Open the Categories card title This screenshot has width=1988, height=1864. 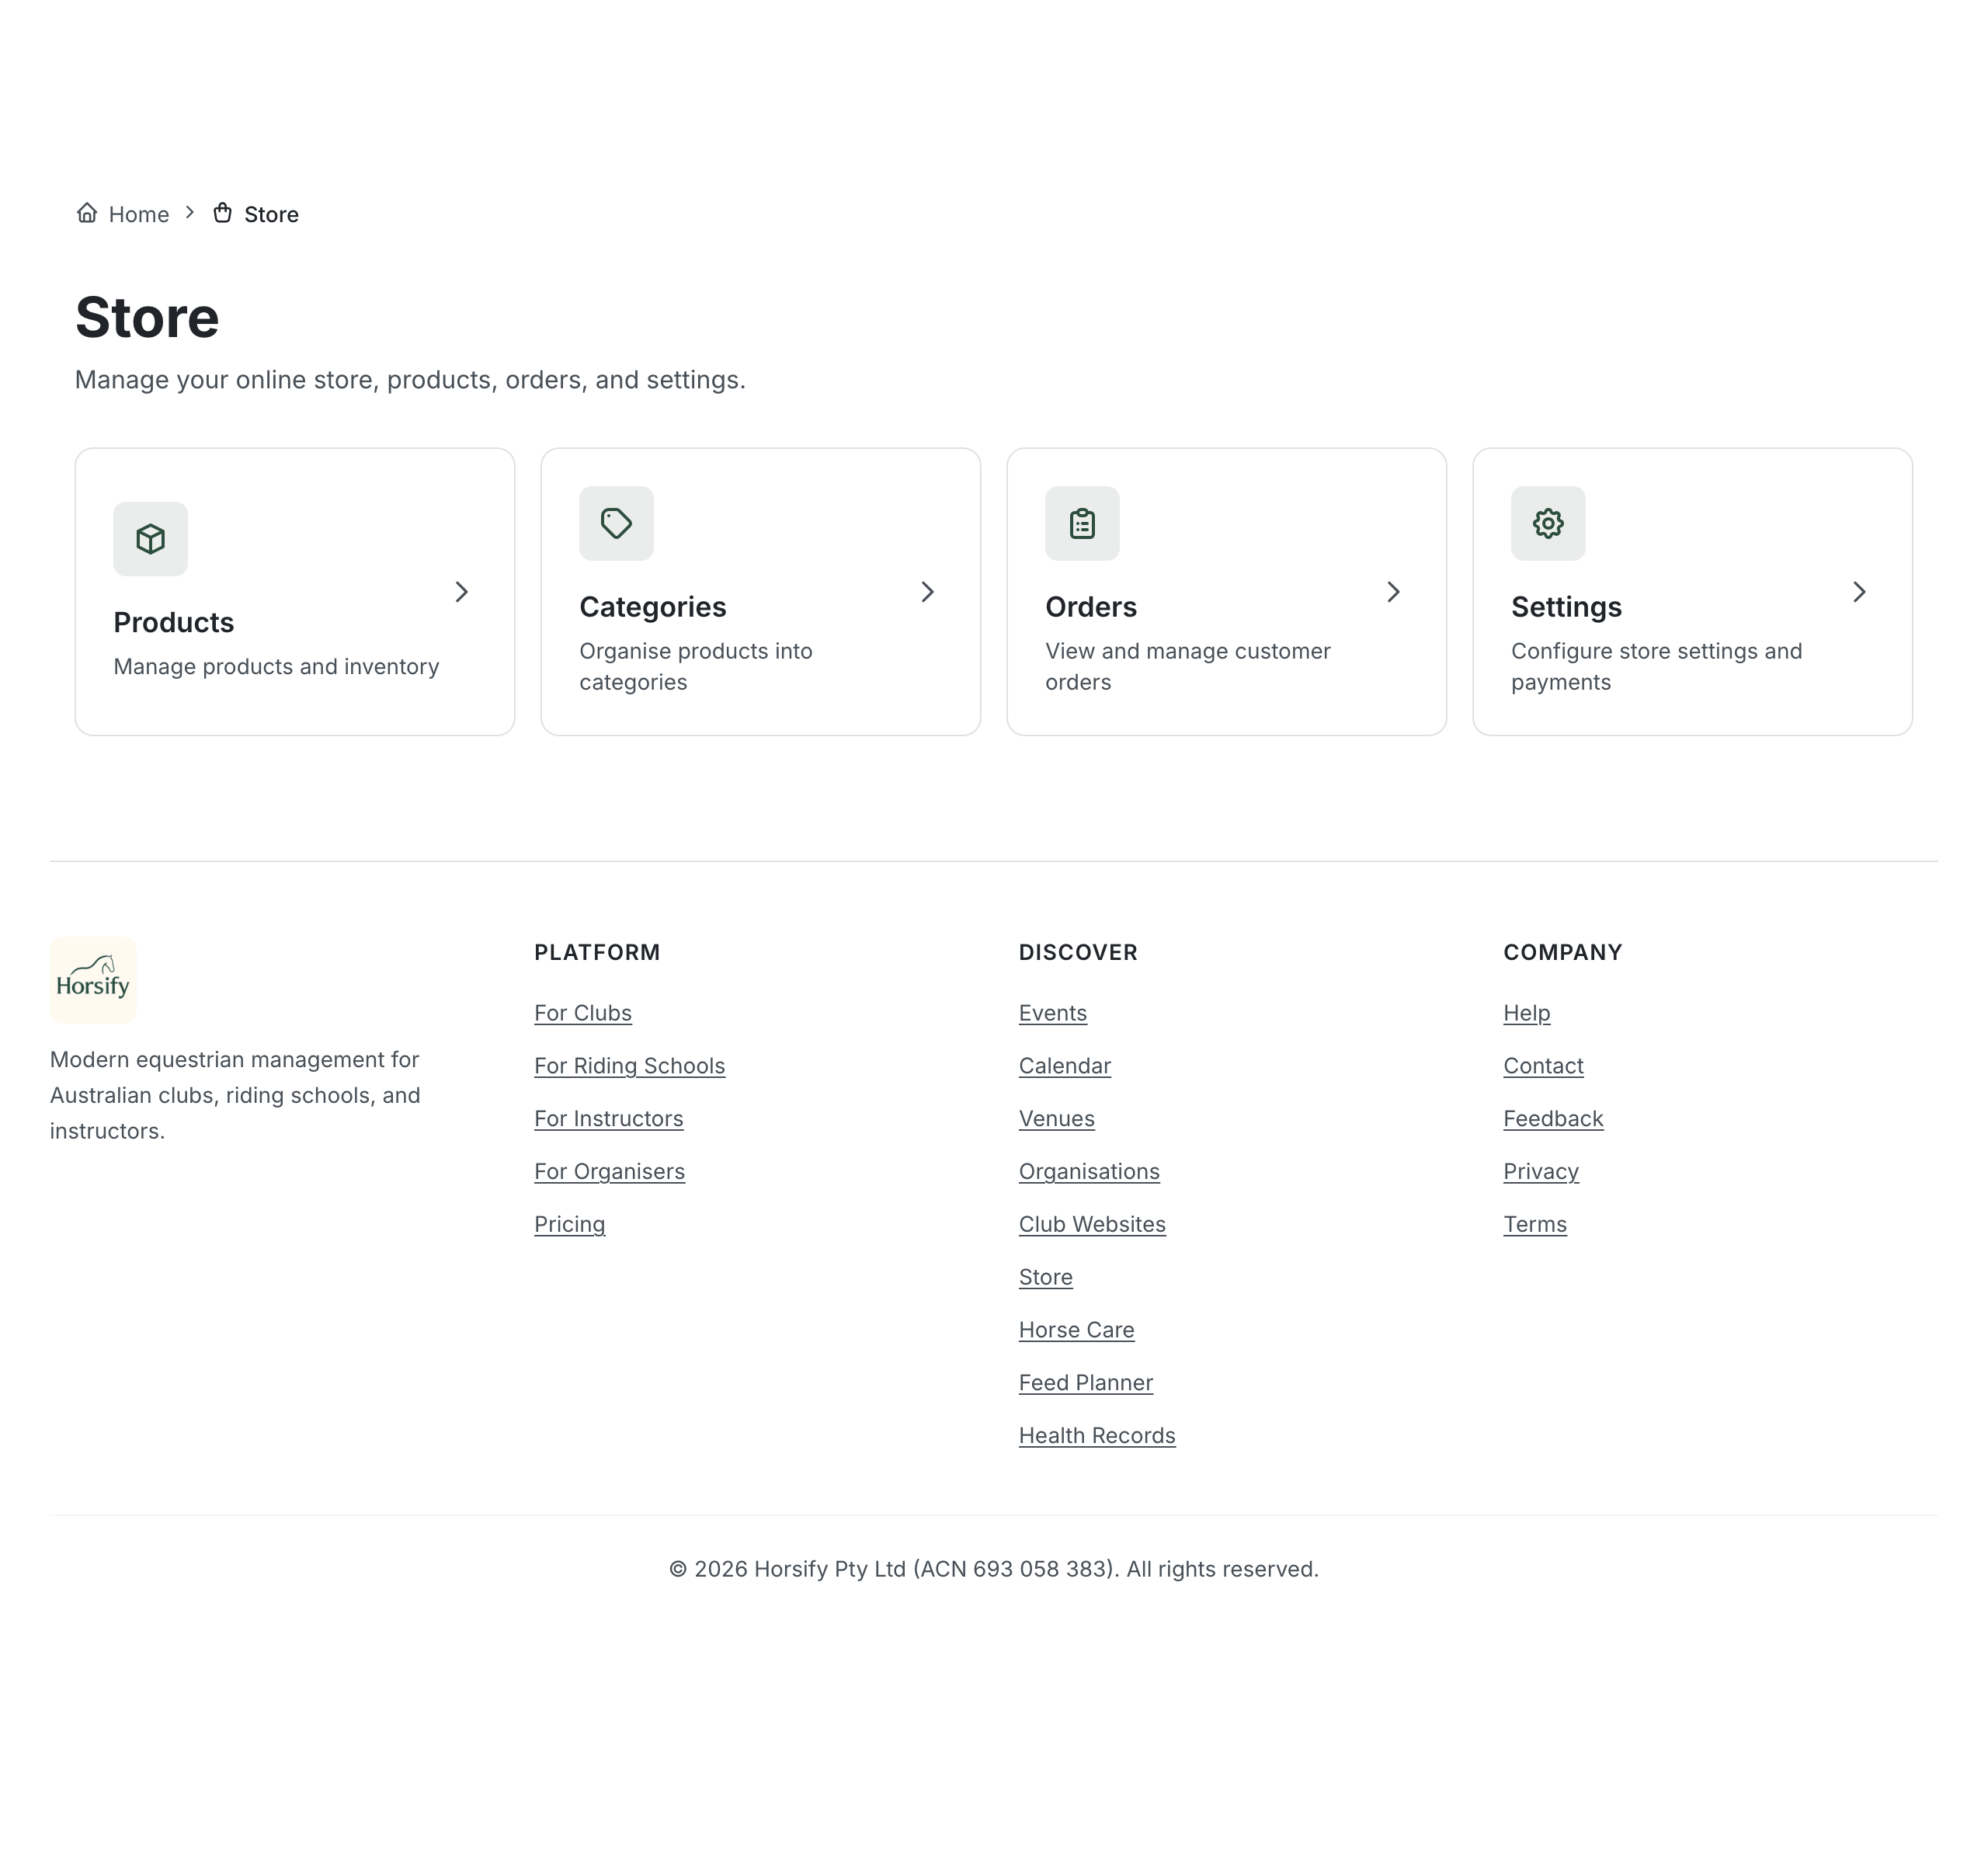(653, 607)
